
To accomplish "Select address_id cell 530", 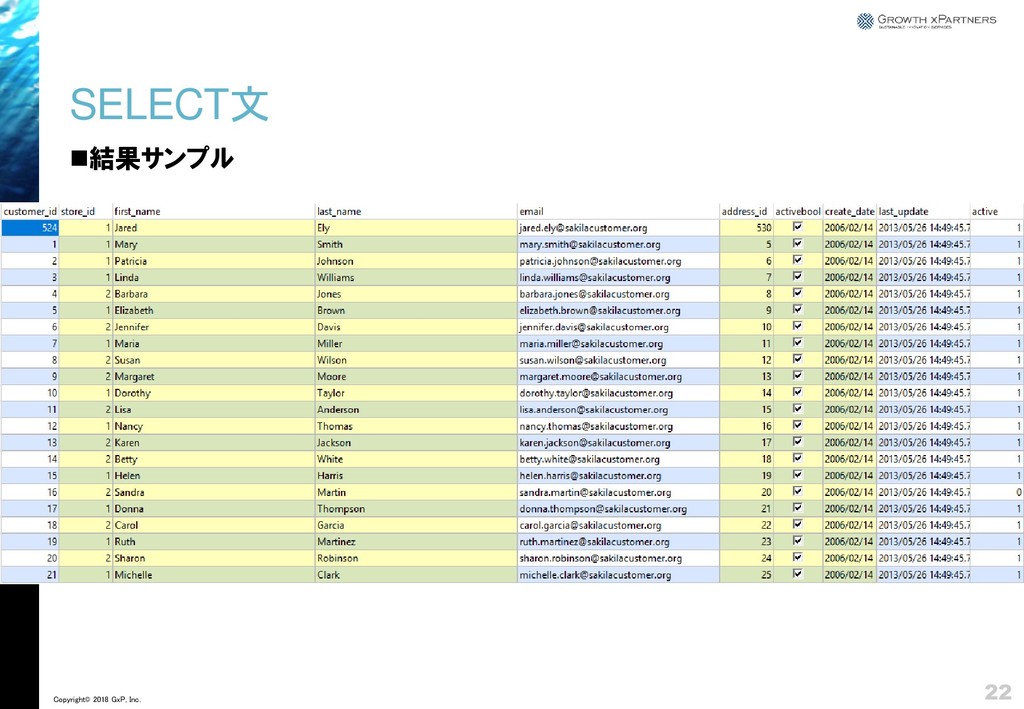I will point(746,228).
